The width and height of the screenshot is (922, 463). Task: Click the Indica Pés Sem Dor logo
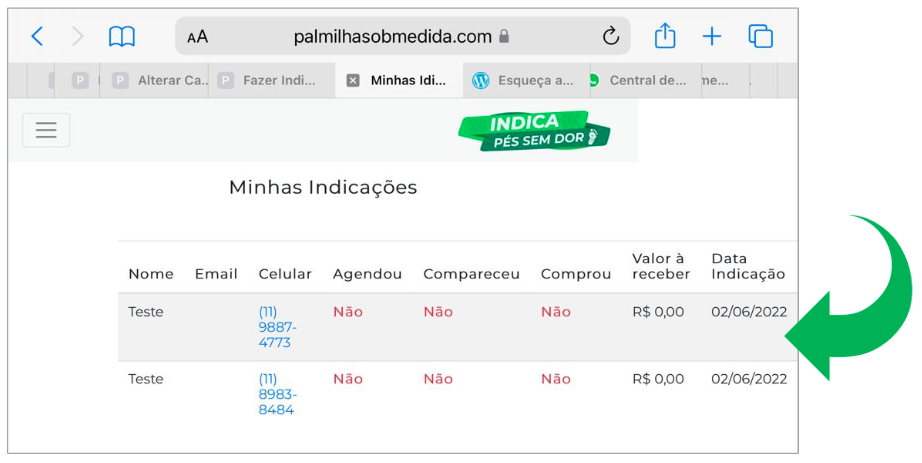click(x=534, y=131)
